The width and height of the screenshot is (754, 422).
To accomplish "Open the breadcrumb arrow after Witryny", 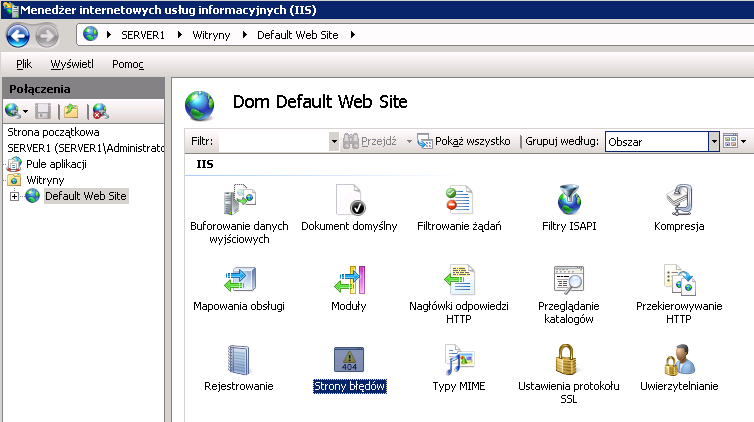I will (244, 35).
